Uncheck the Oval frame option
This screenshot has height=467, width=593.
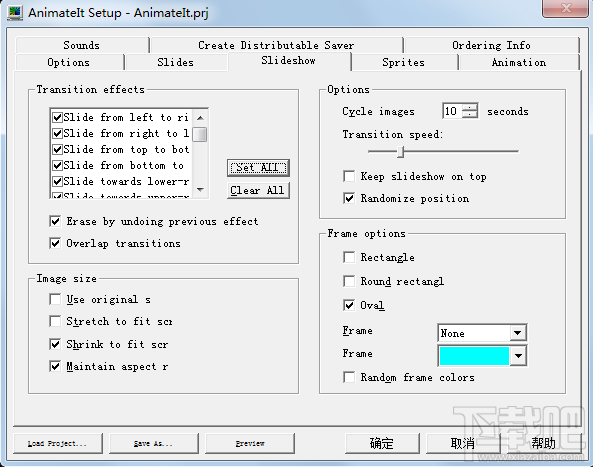(x=349, y=305)
